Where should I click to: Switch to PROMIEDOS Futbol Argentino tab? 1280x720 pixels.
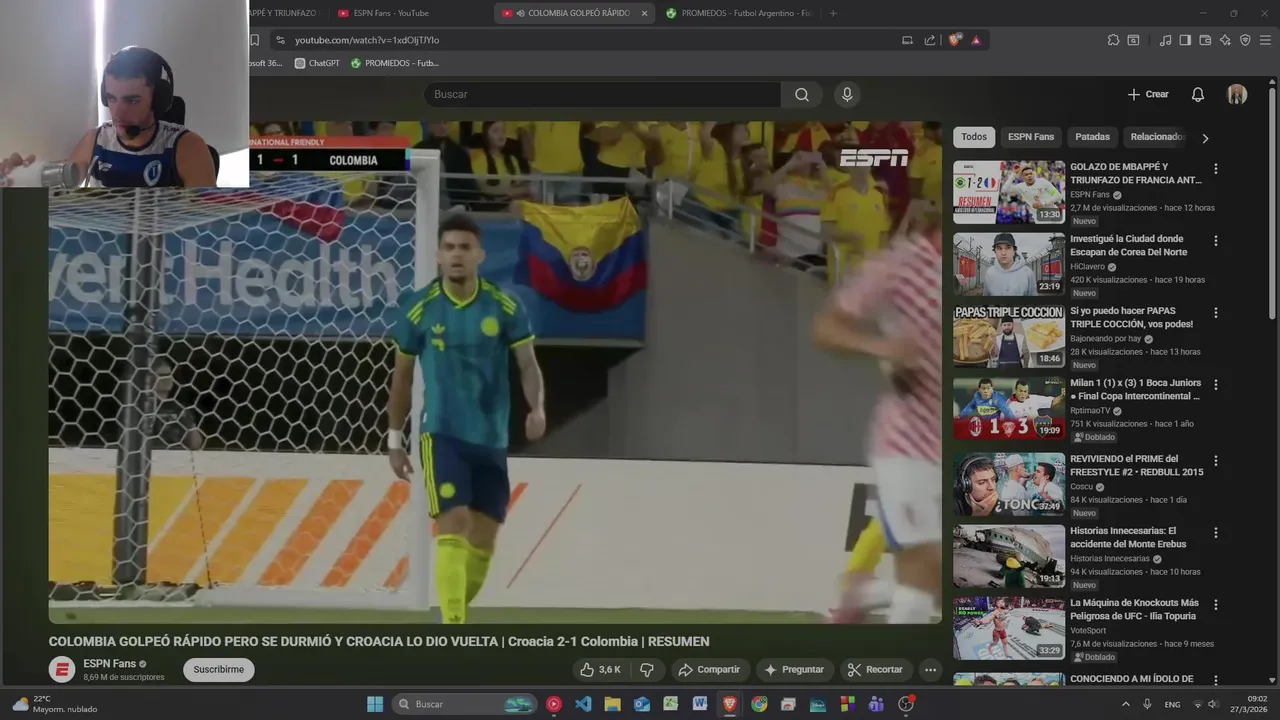[739, 13]
